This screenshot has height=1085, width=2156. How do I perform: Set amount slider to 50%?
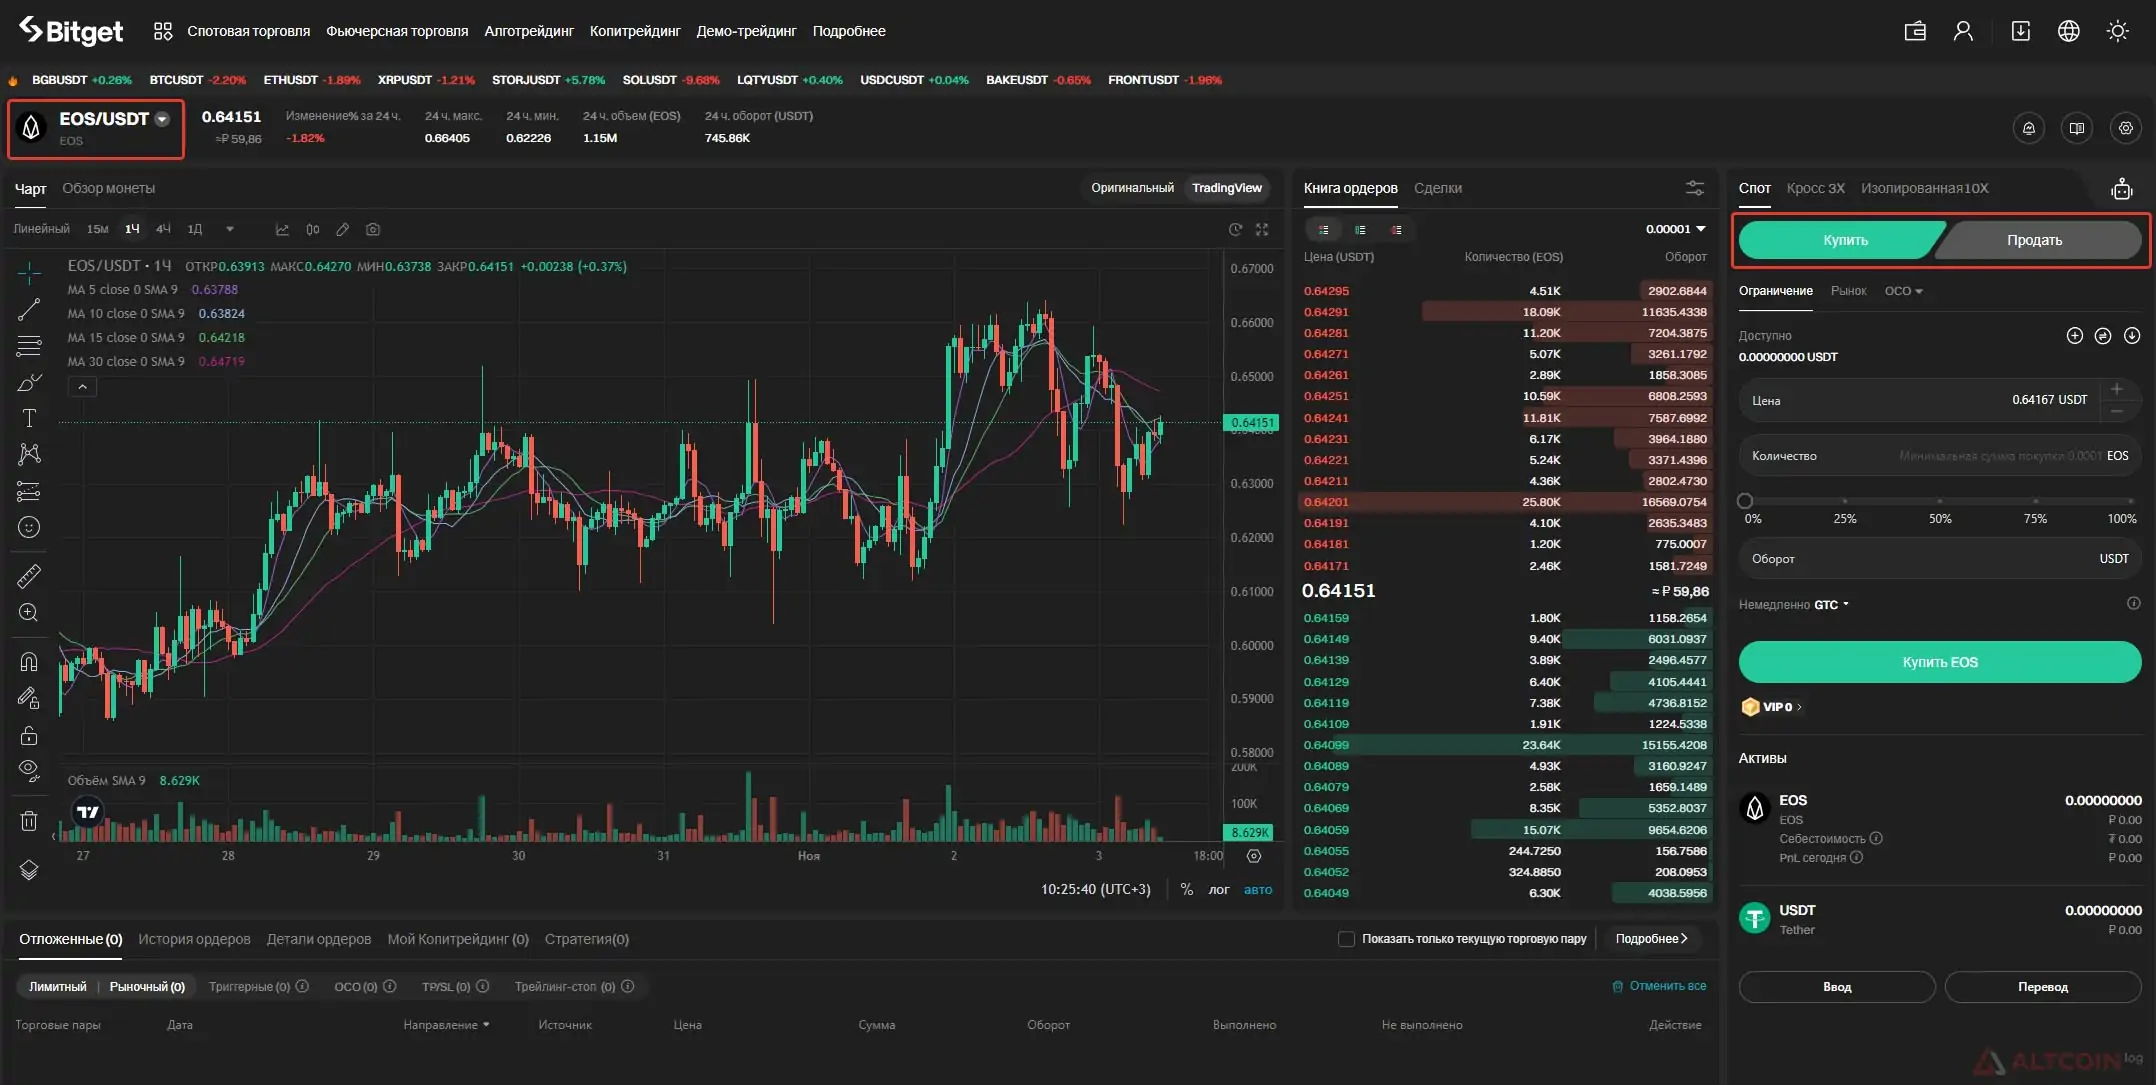click(x=1939, y=501)
